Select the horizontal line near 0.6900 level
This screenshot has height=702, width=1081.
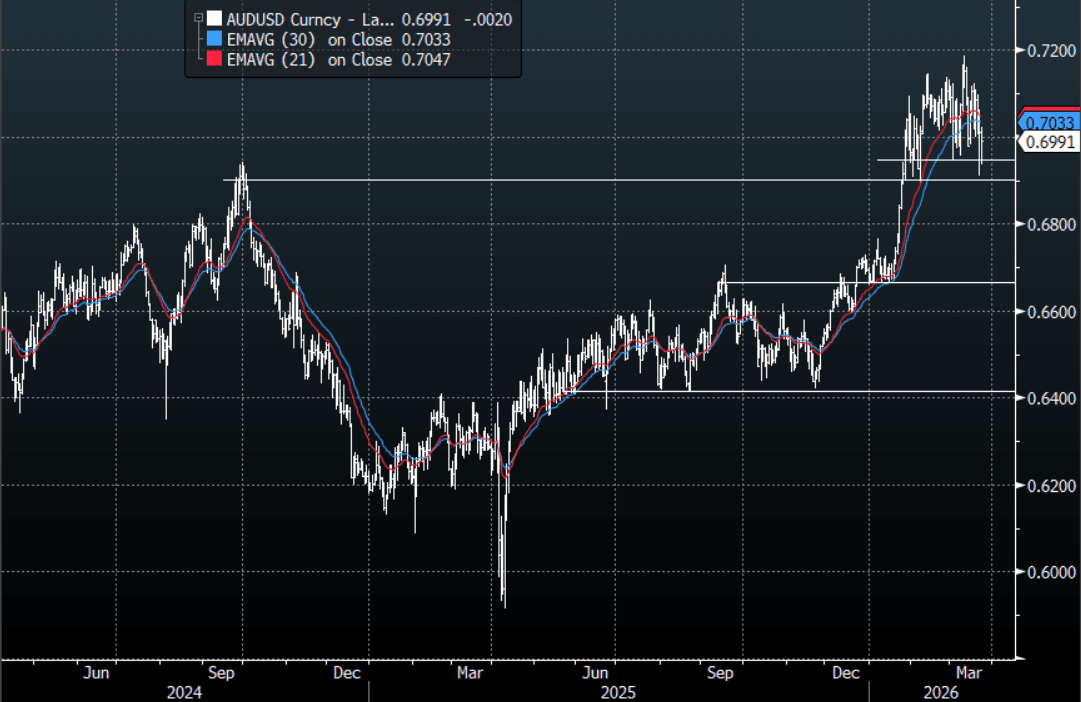pos(600,180)
